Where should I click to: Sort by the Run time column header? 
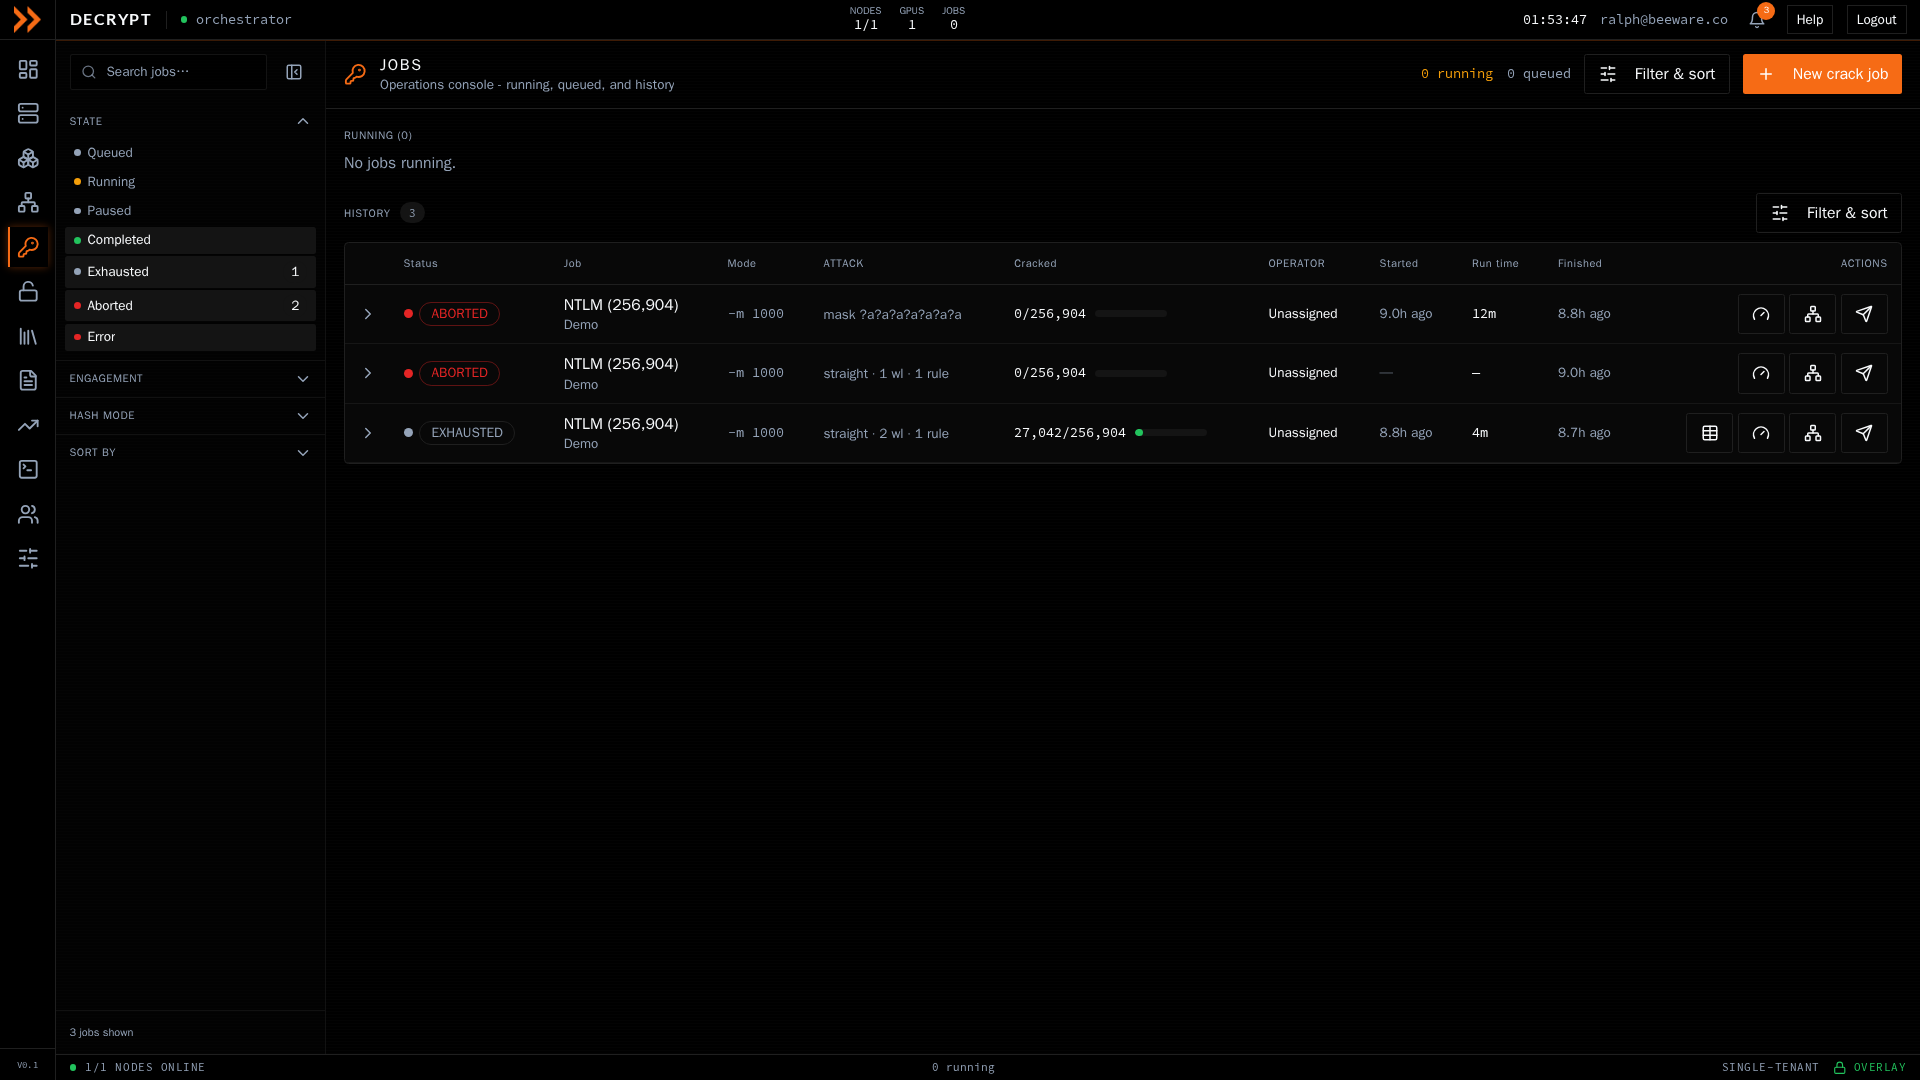[x=1495, y=264]
